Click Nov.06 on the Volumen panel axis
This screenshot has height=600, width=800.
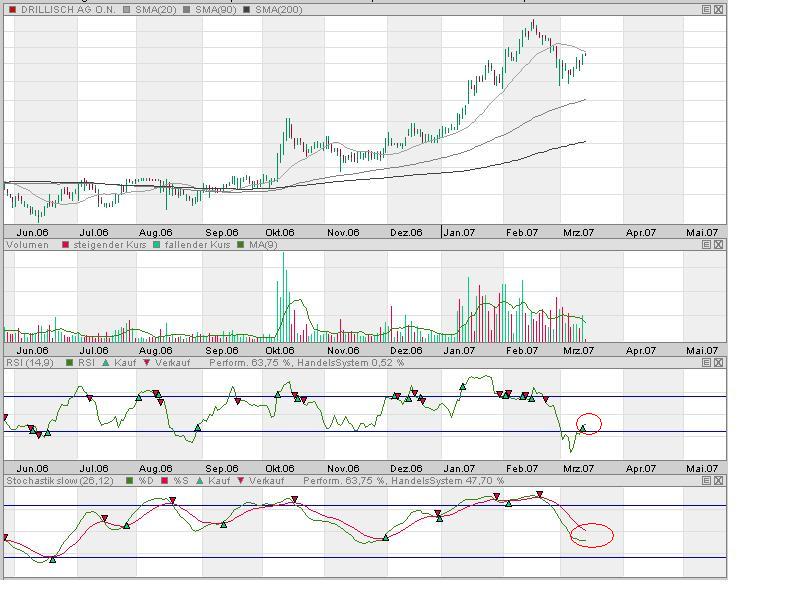click(x=343, y=351)
